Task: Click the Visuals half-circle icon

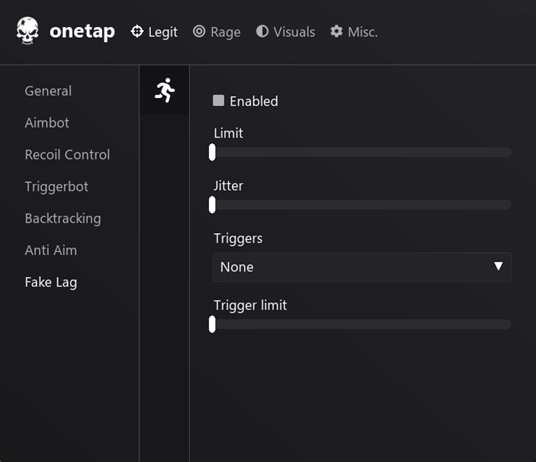Action: point(262,31)
